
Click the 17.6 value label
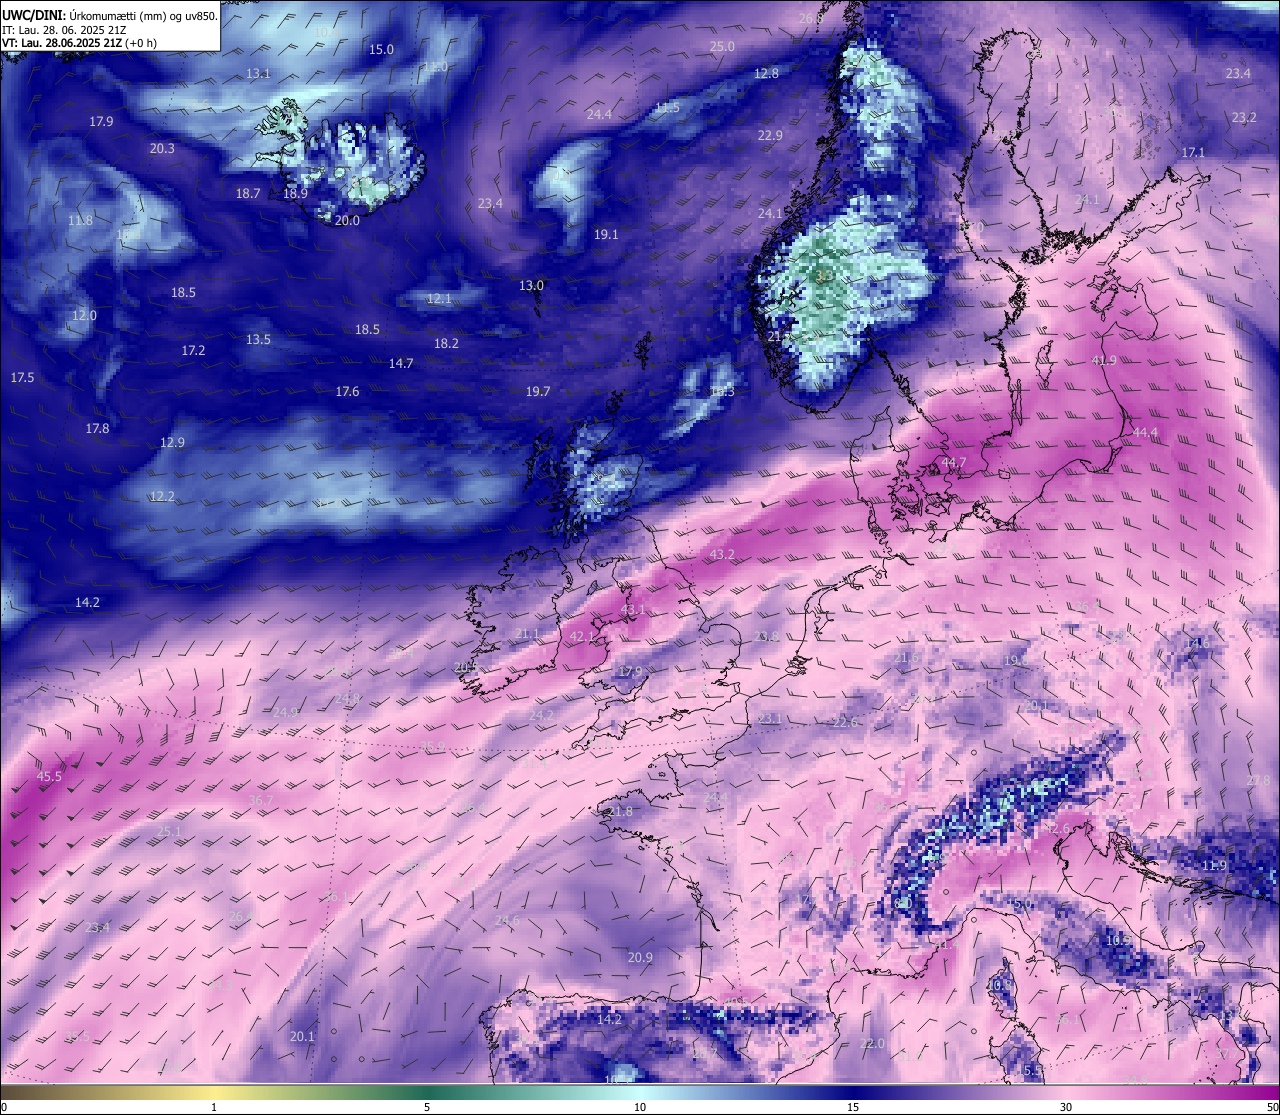pos(347,391)
